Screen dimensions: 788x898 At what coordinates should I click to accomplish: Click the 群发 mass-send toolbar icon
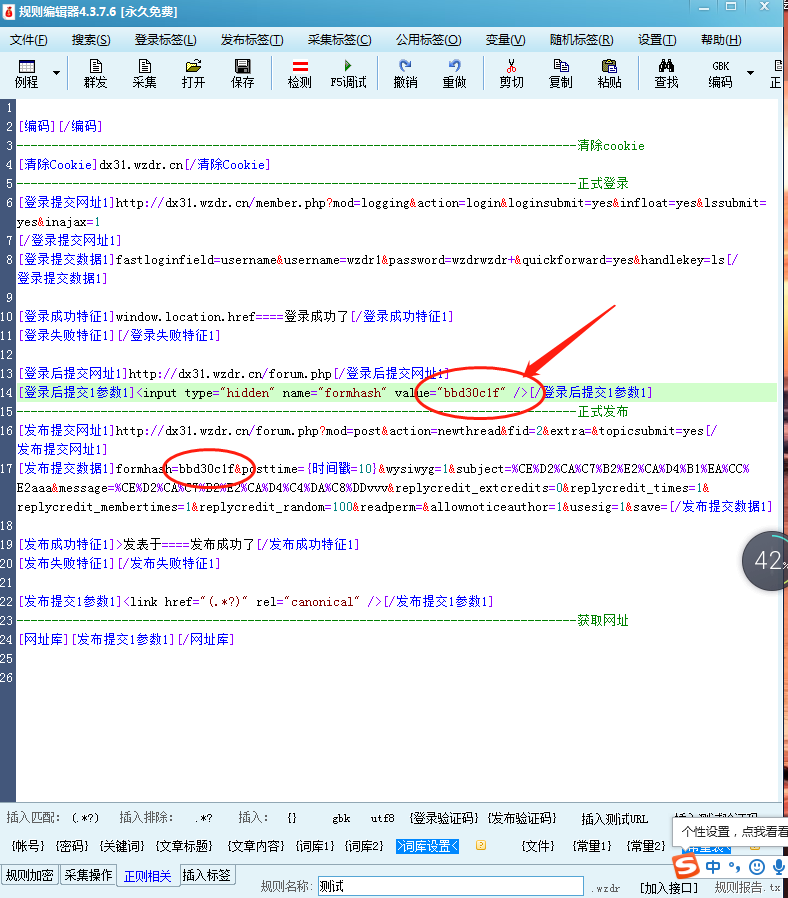tap(96, 73)
